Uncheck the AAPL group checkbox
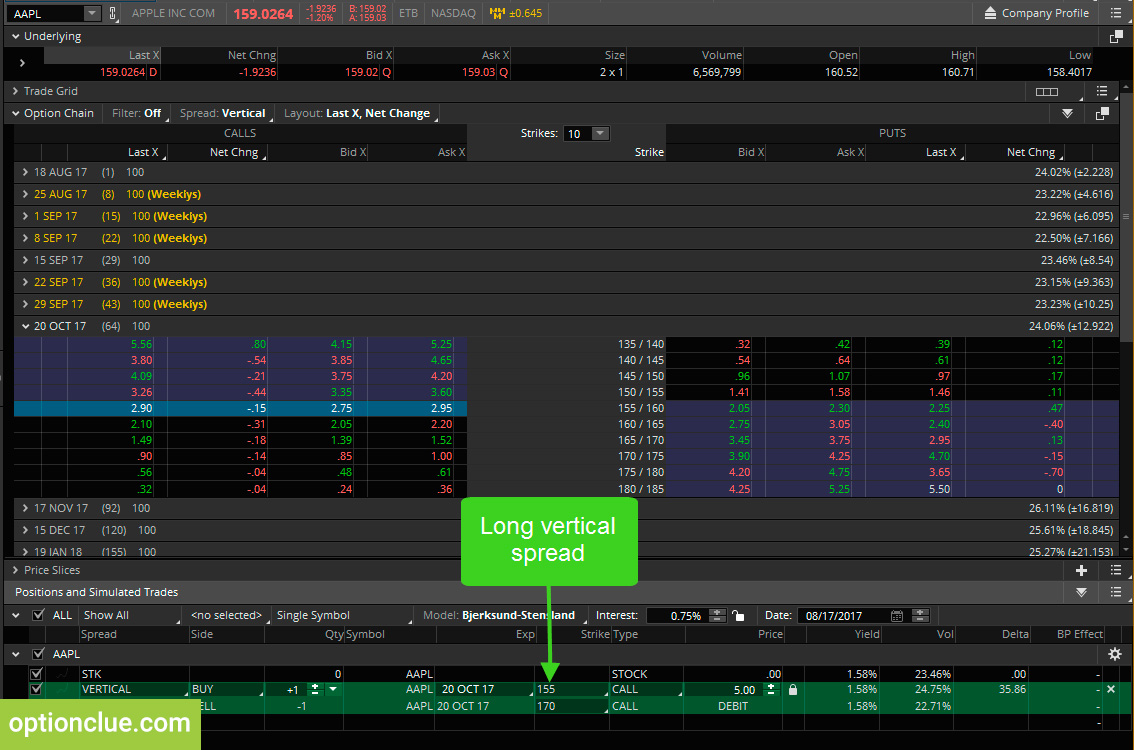 point(38,654)
